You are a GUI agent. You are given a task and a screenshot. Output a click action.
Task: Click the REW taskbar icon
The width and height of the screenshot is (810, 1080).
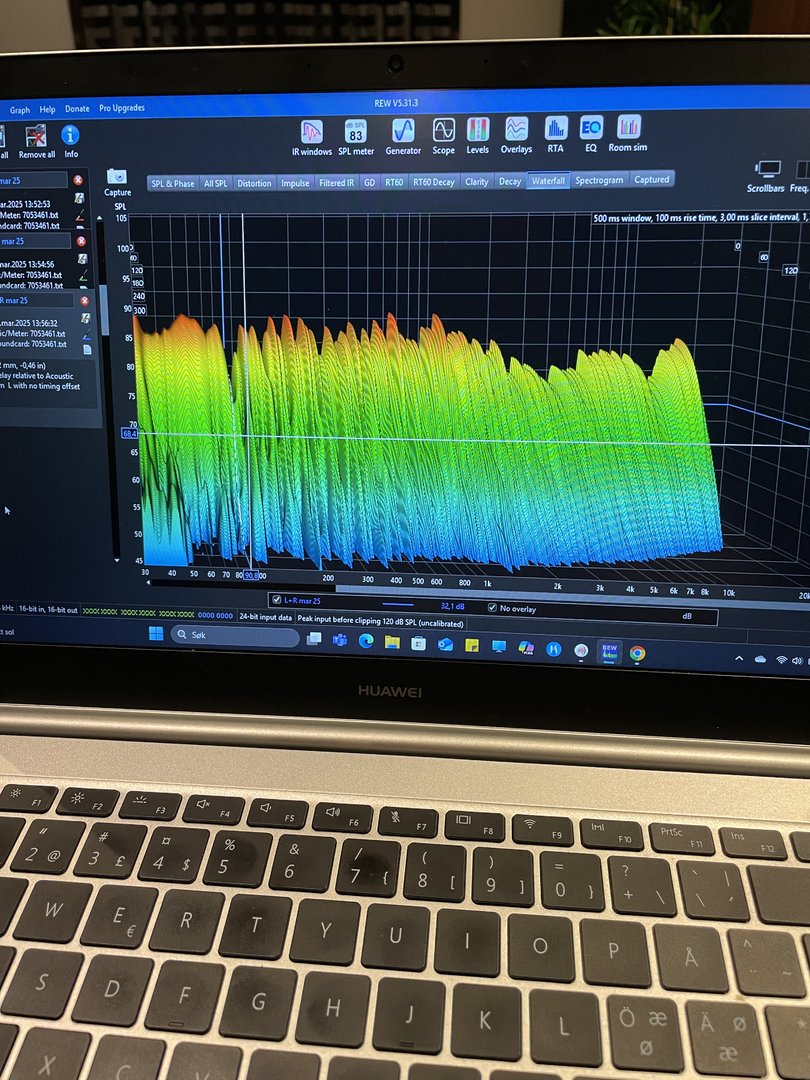point(610,652)
